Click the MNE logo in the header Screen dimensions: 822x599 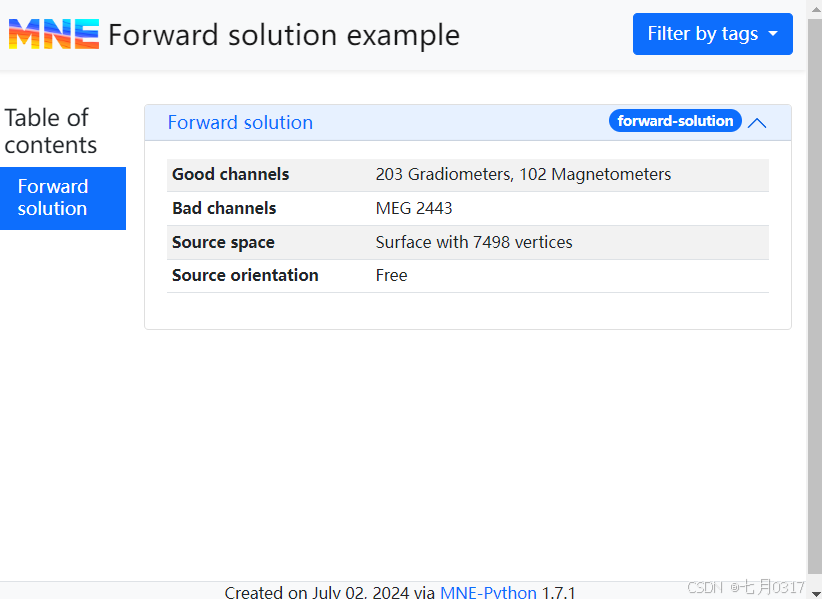(54, 35)
